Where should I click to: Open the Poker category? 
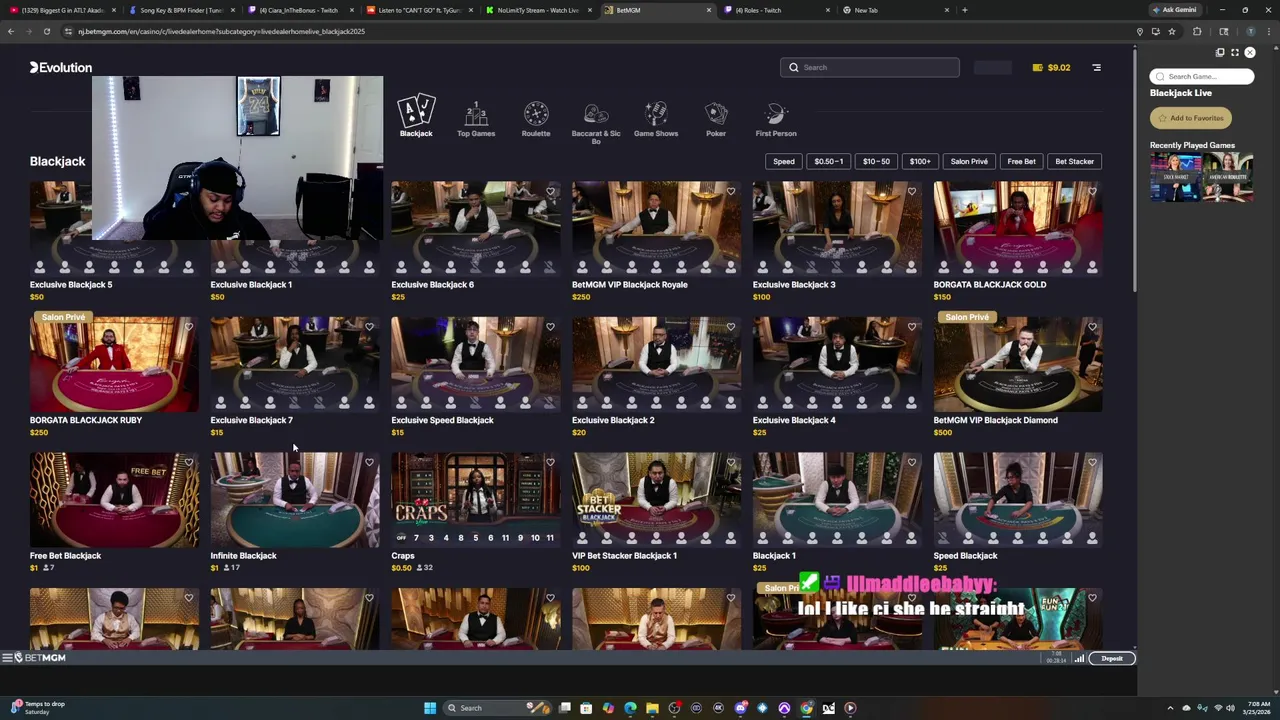(x=716, y=119)
